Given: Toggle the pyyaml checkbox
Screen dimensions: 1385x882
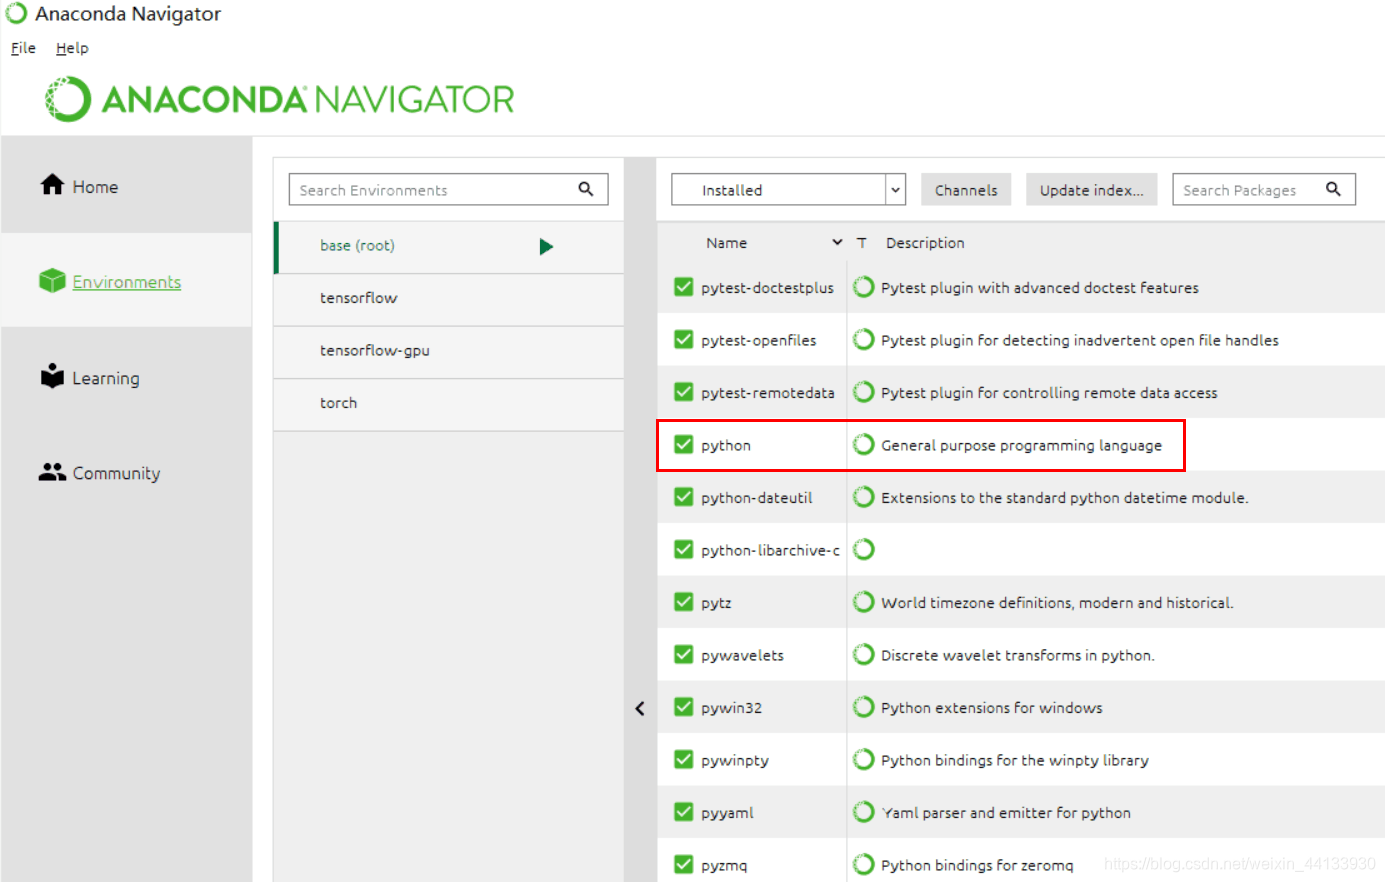Looking at the screenshot, I should point(684,812).
